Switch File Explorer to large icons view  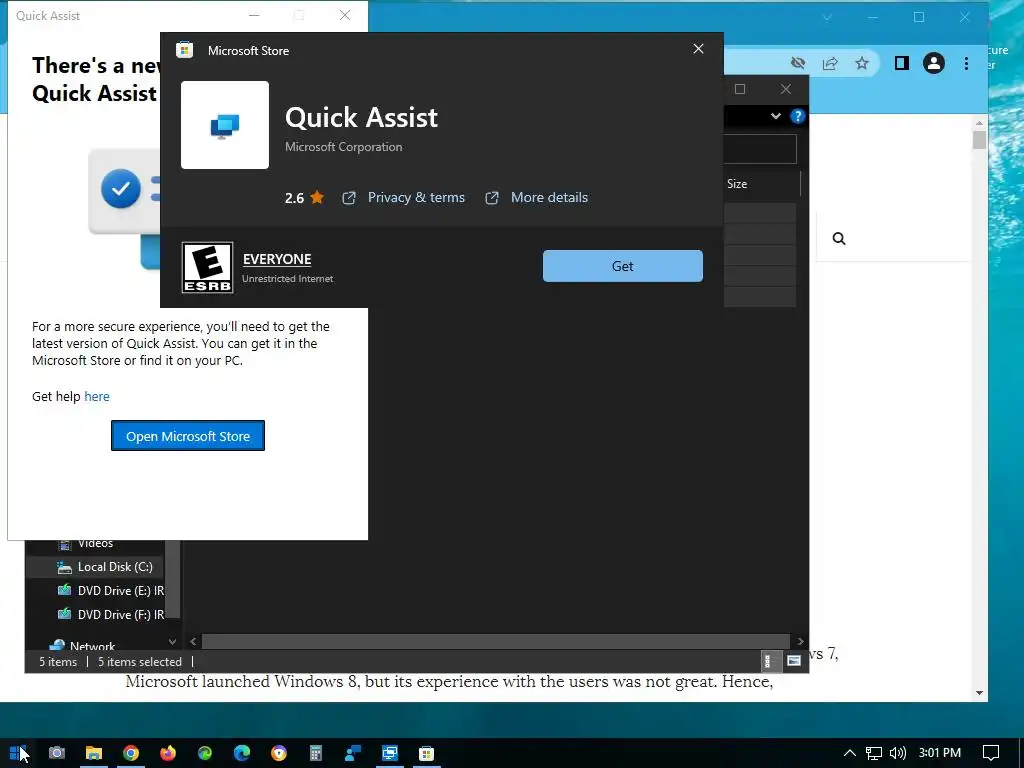point(793,661)
